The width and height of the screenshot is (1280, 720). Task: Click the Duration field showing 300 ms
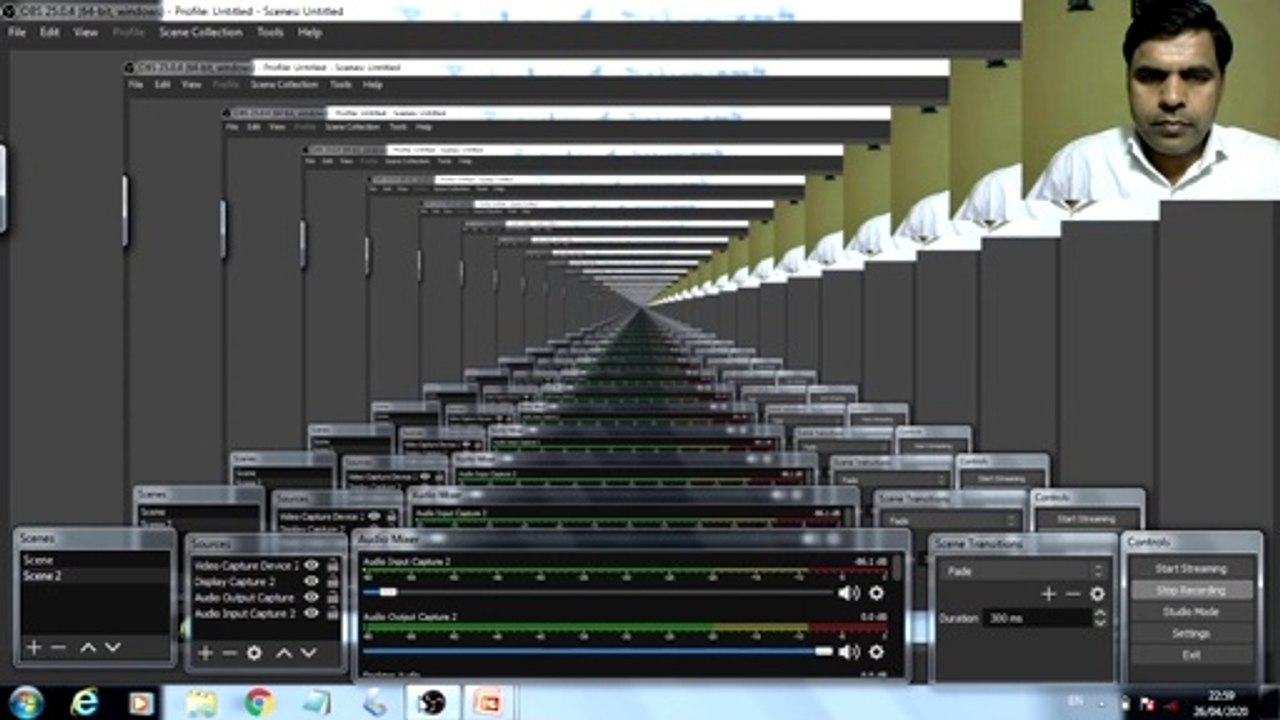(1037, 618)
